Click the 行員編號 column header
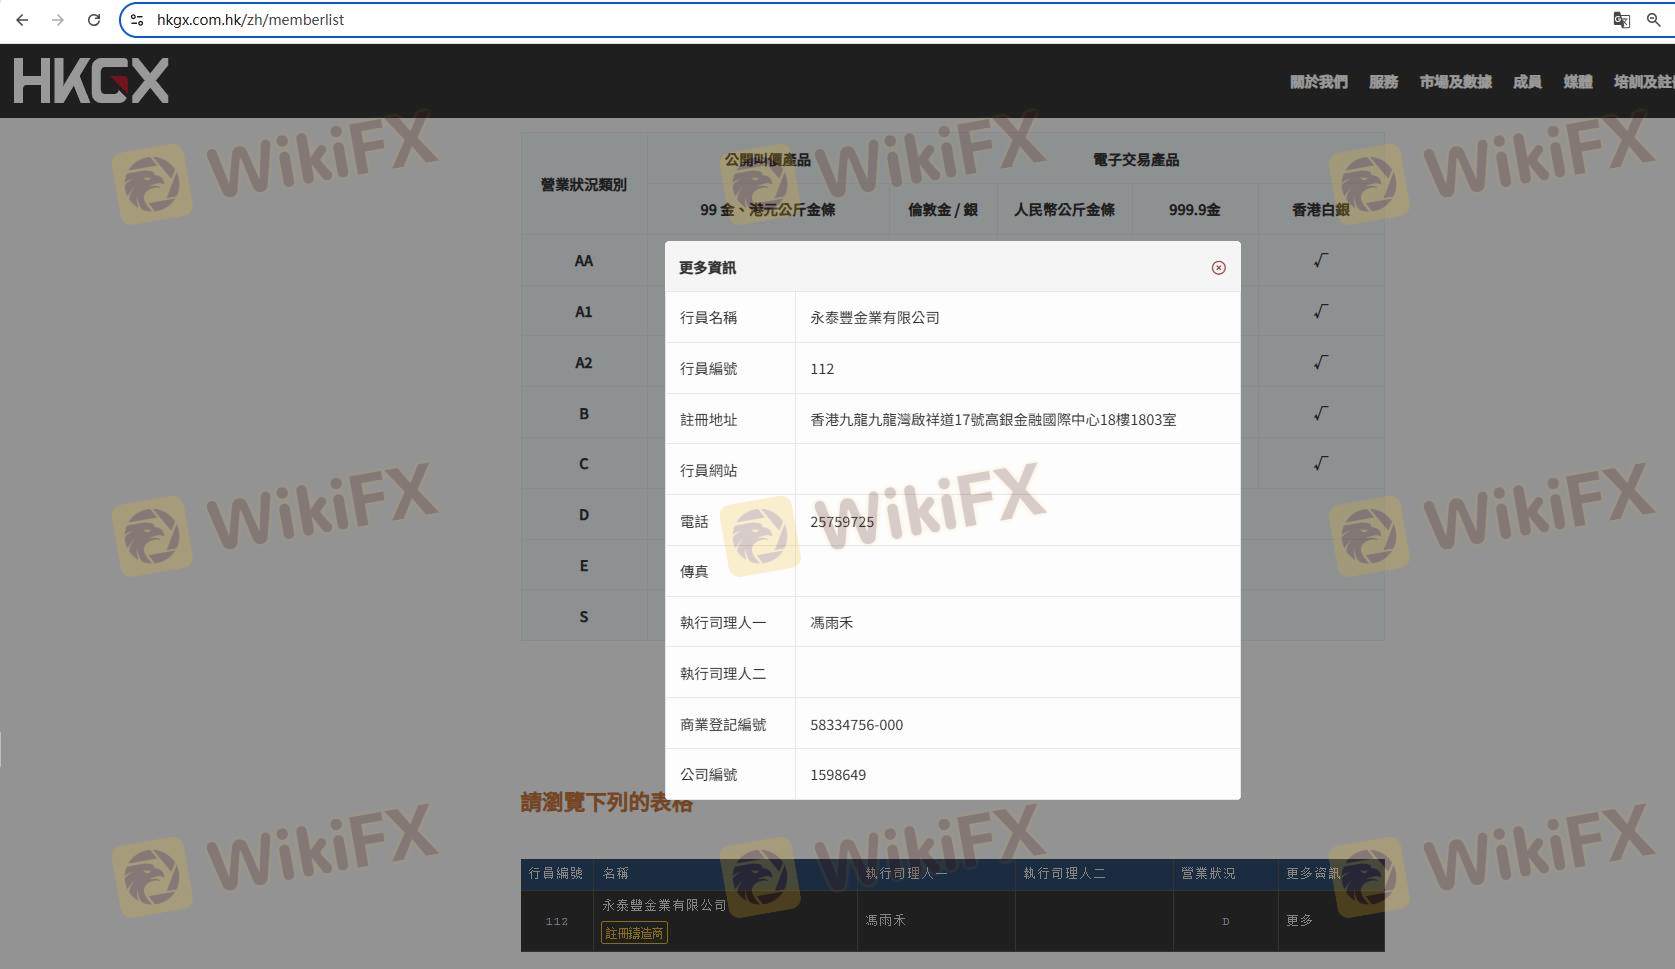The height and width of the screenshot is (969, 1675). pyautogui.click(x=556, y=874)
